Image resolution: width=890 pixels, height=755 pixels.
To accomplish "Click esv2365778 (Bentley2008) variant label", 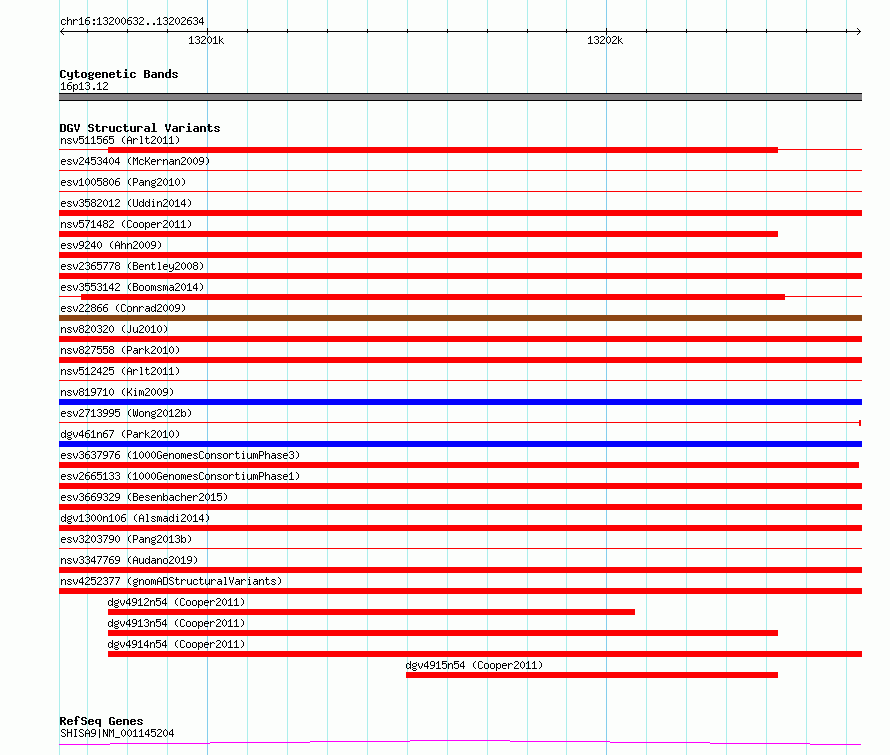I will point(132,266).
